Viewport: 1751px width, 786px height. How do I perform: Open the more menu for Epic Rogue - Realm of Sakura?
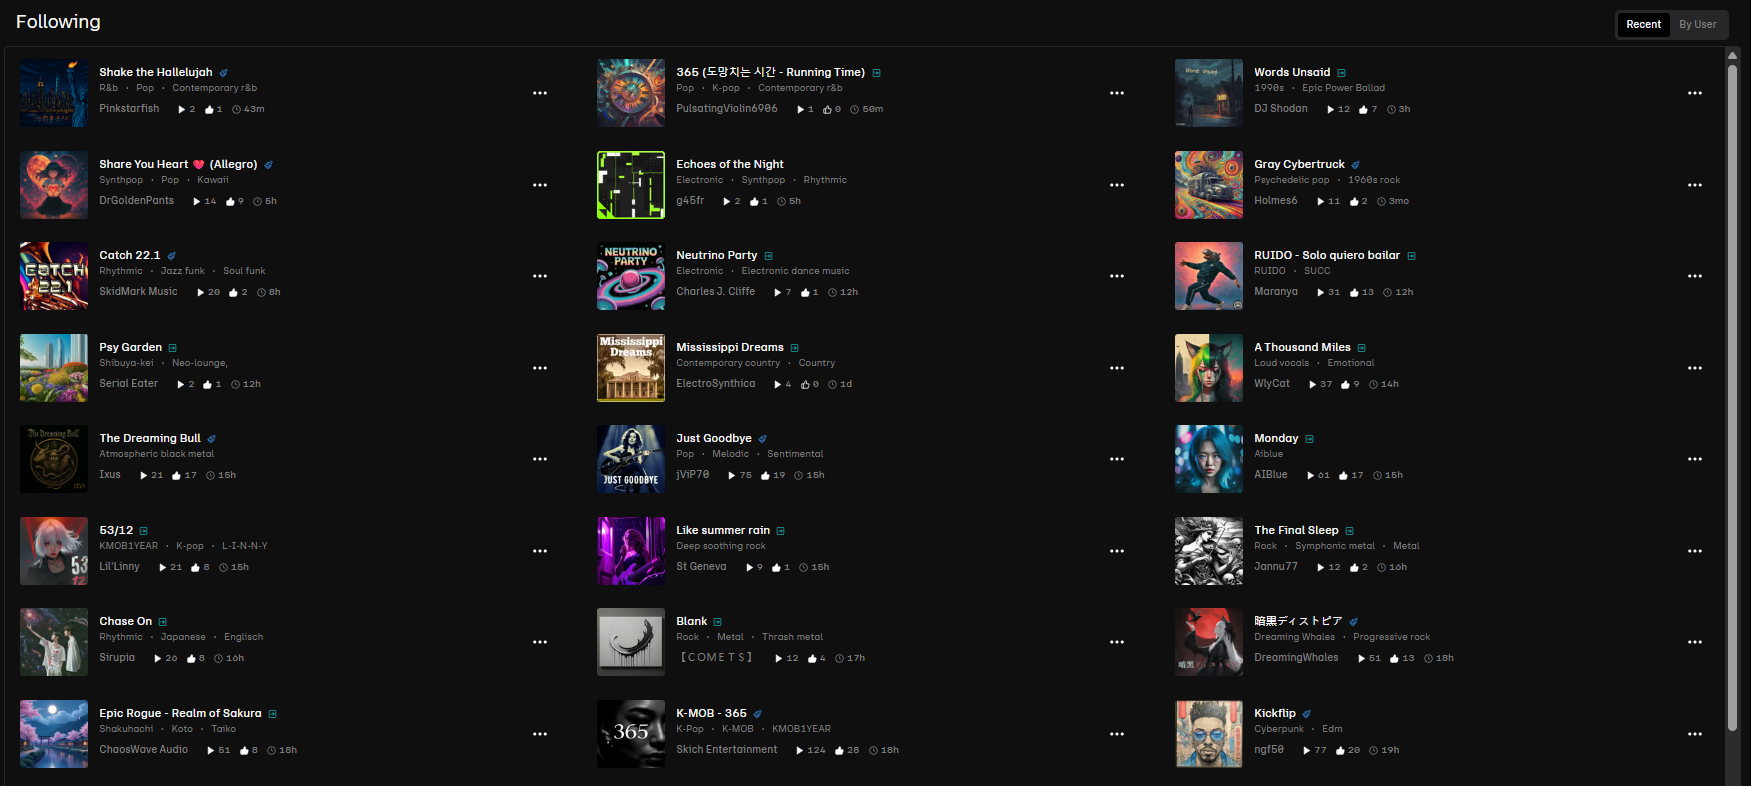[x=540, y=734]
